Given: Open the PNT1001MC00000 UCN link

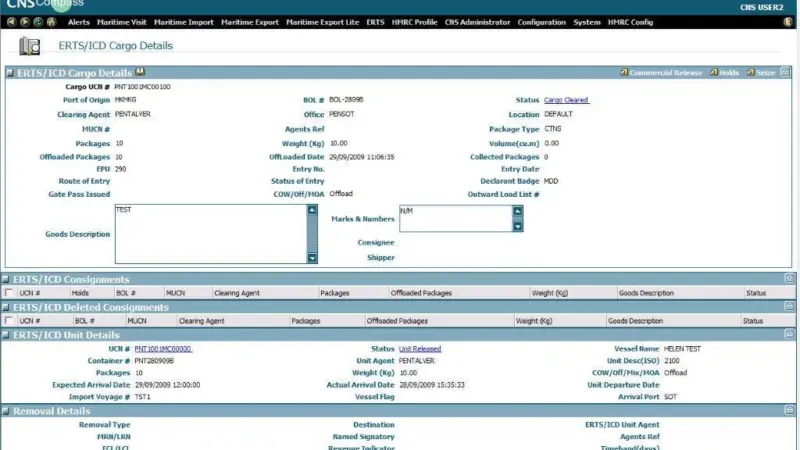Looking at the screenshot, I should coord(163,349).
